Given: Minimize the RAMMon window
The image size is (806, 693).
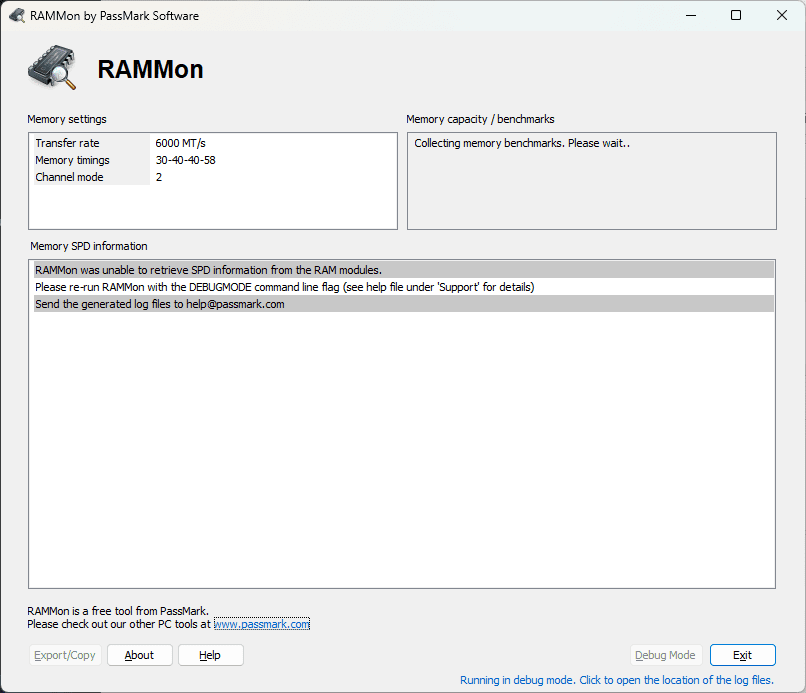Looking at the screenshot, I should 691,15.
